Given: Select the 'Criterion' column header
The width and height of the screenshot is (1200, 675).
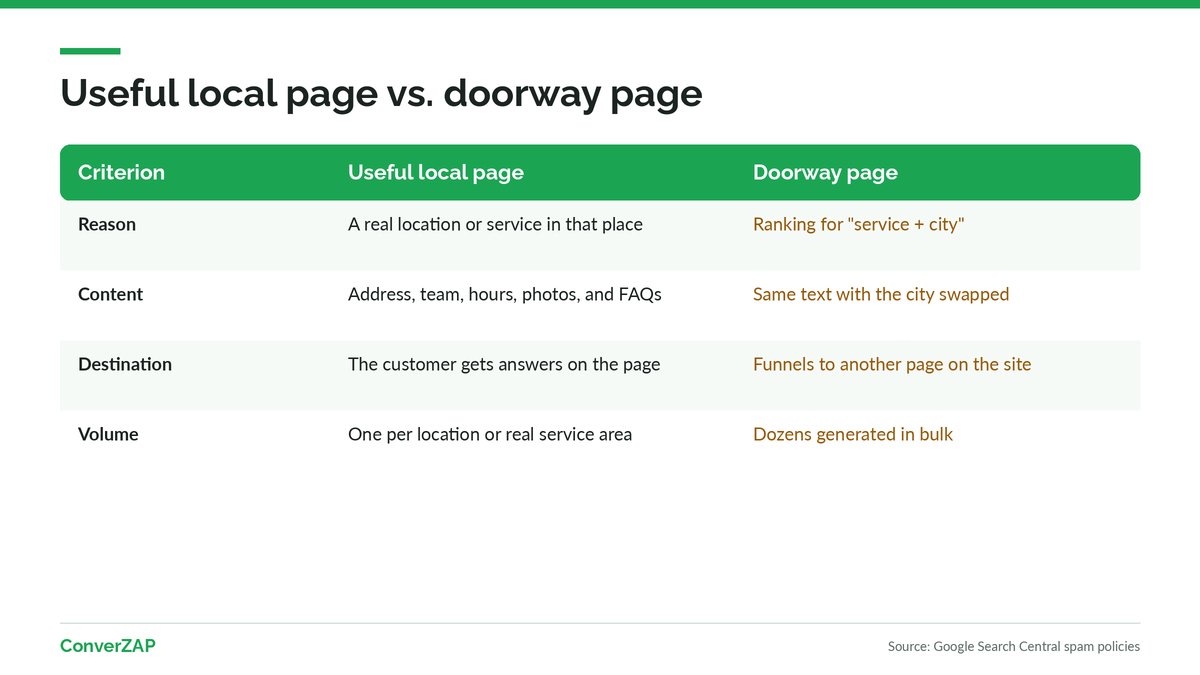Looking at the screenshot, I should 121,172.
